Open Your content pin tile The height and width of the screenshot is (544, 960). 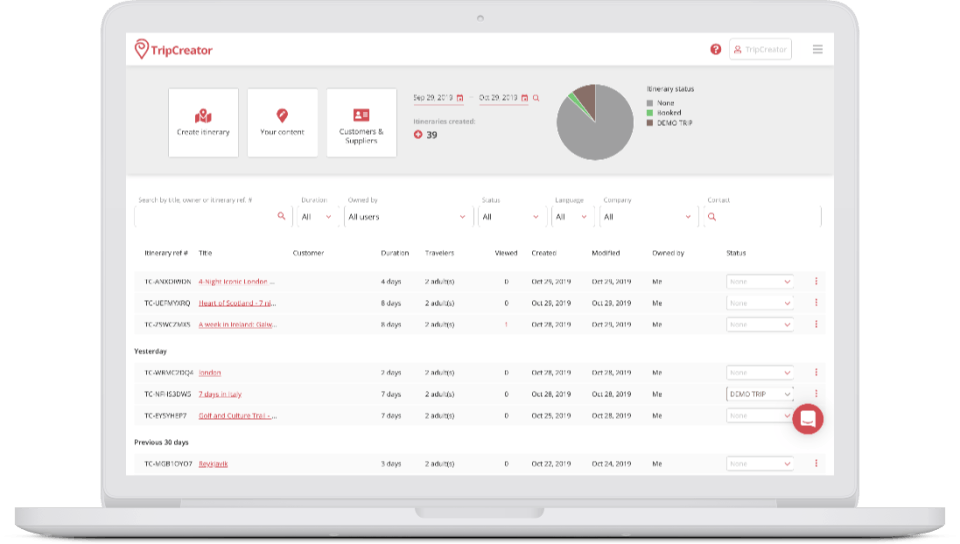[x=282, y=123]
